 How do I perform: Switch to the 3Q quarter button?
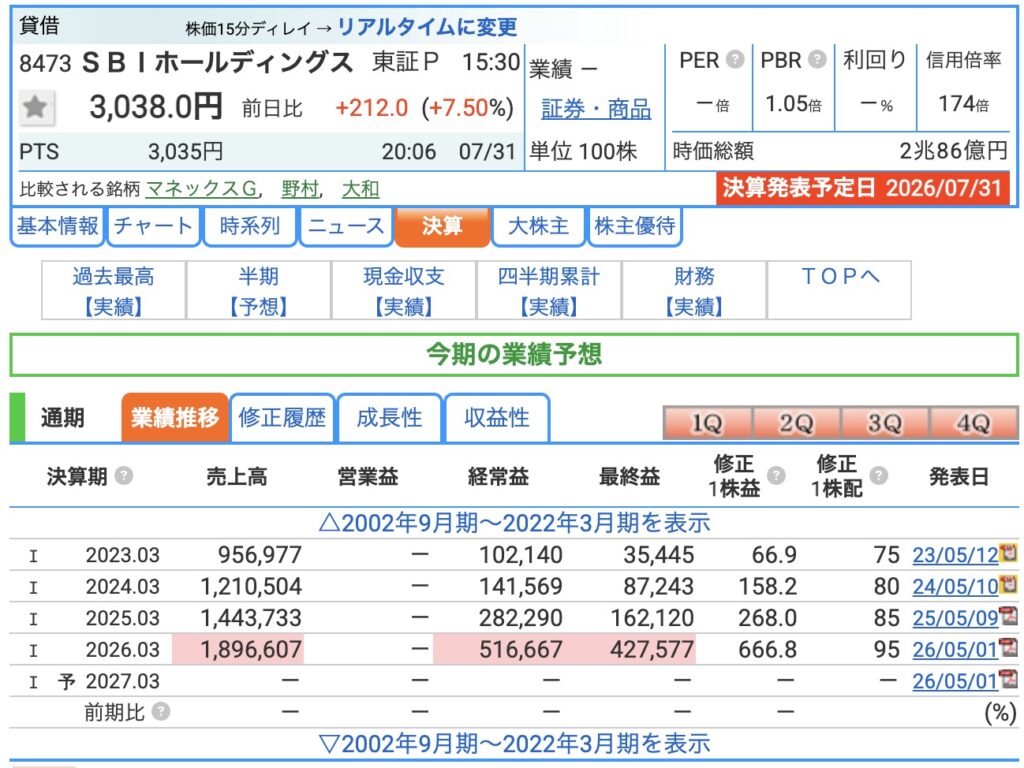(885, 423)
